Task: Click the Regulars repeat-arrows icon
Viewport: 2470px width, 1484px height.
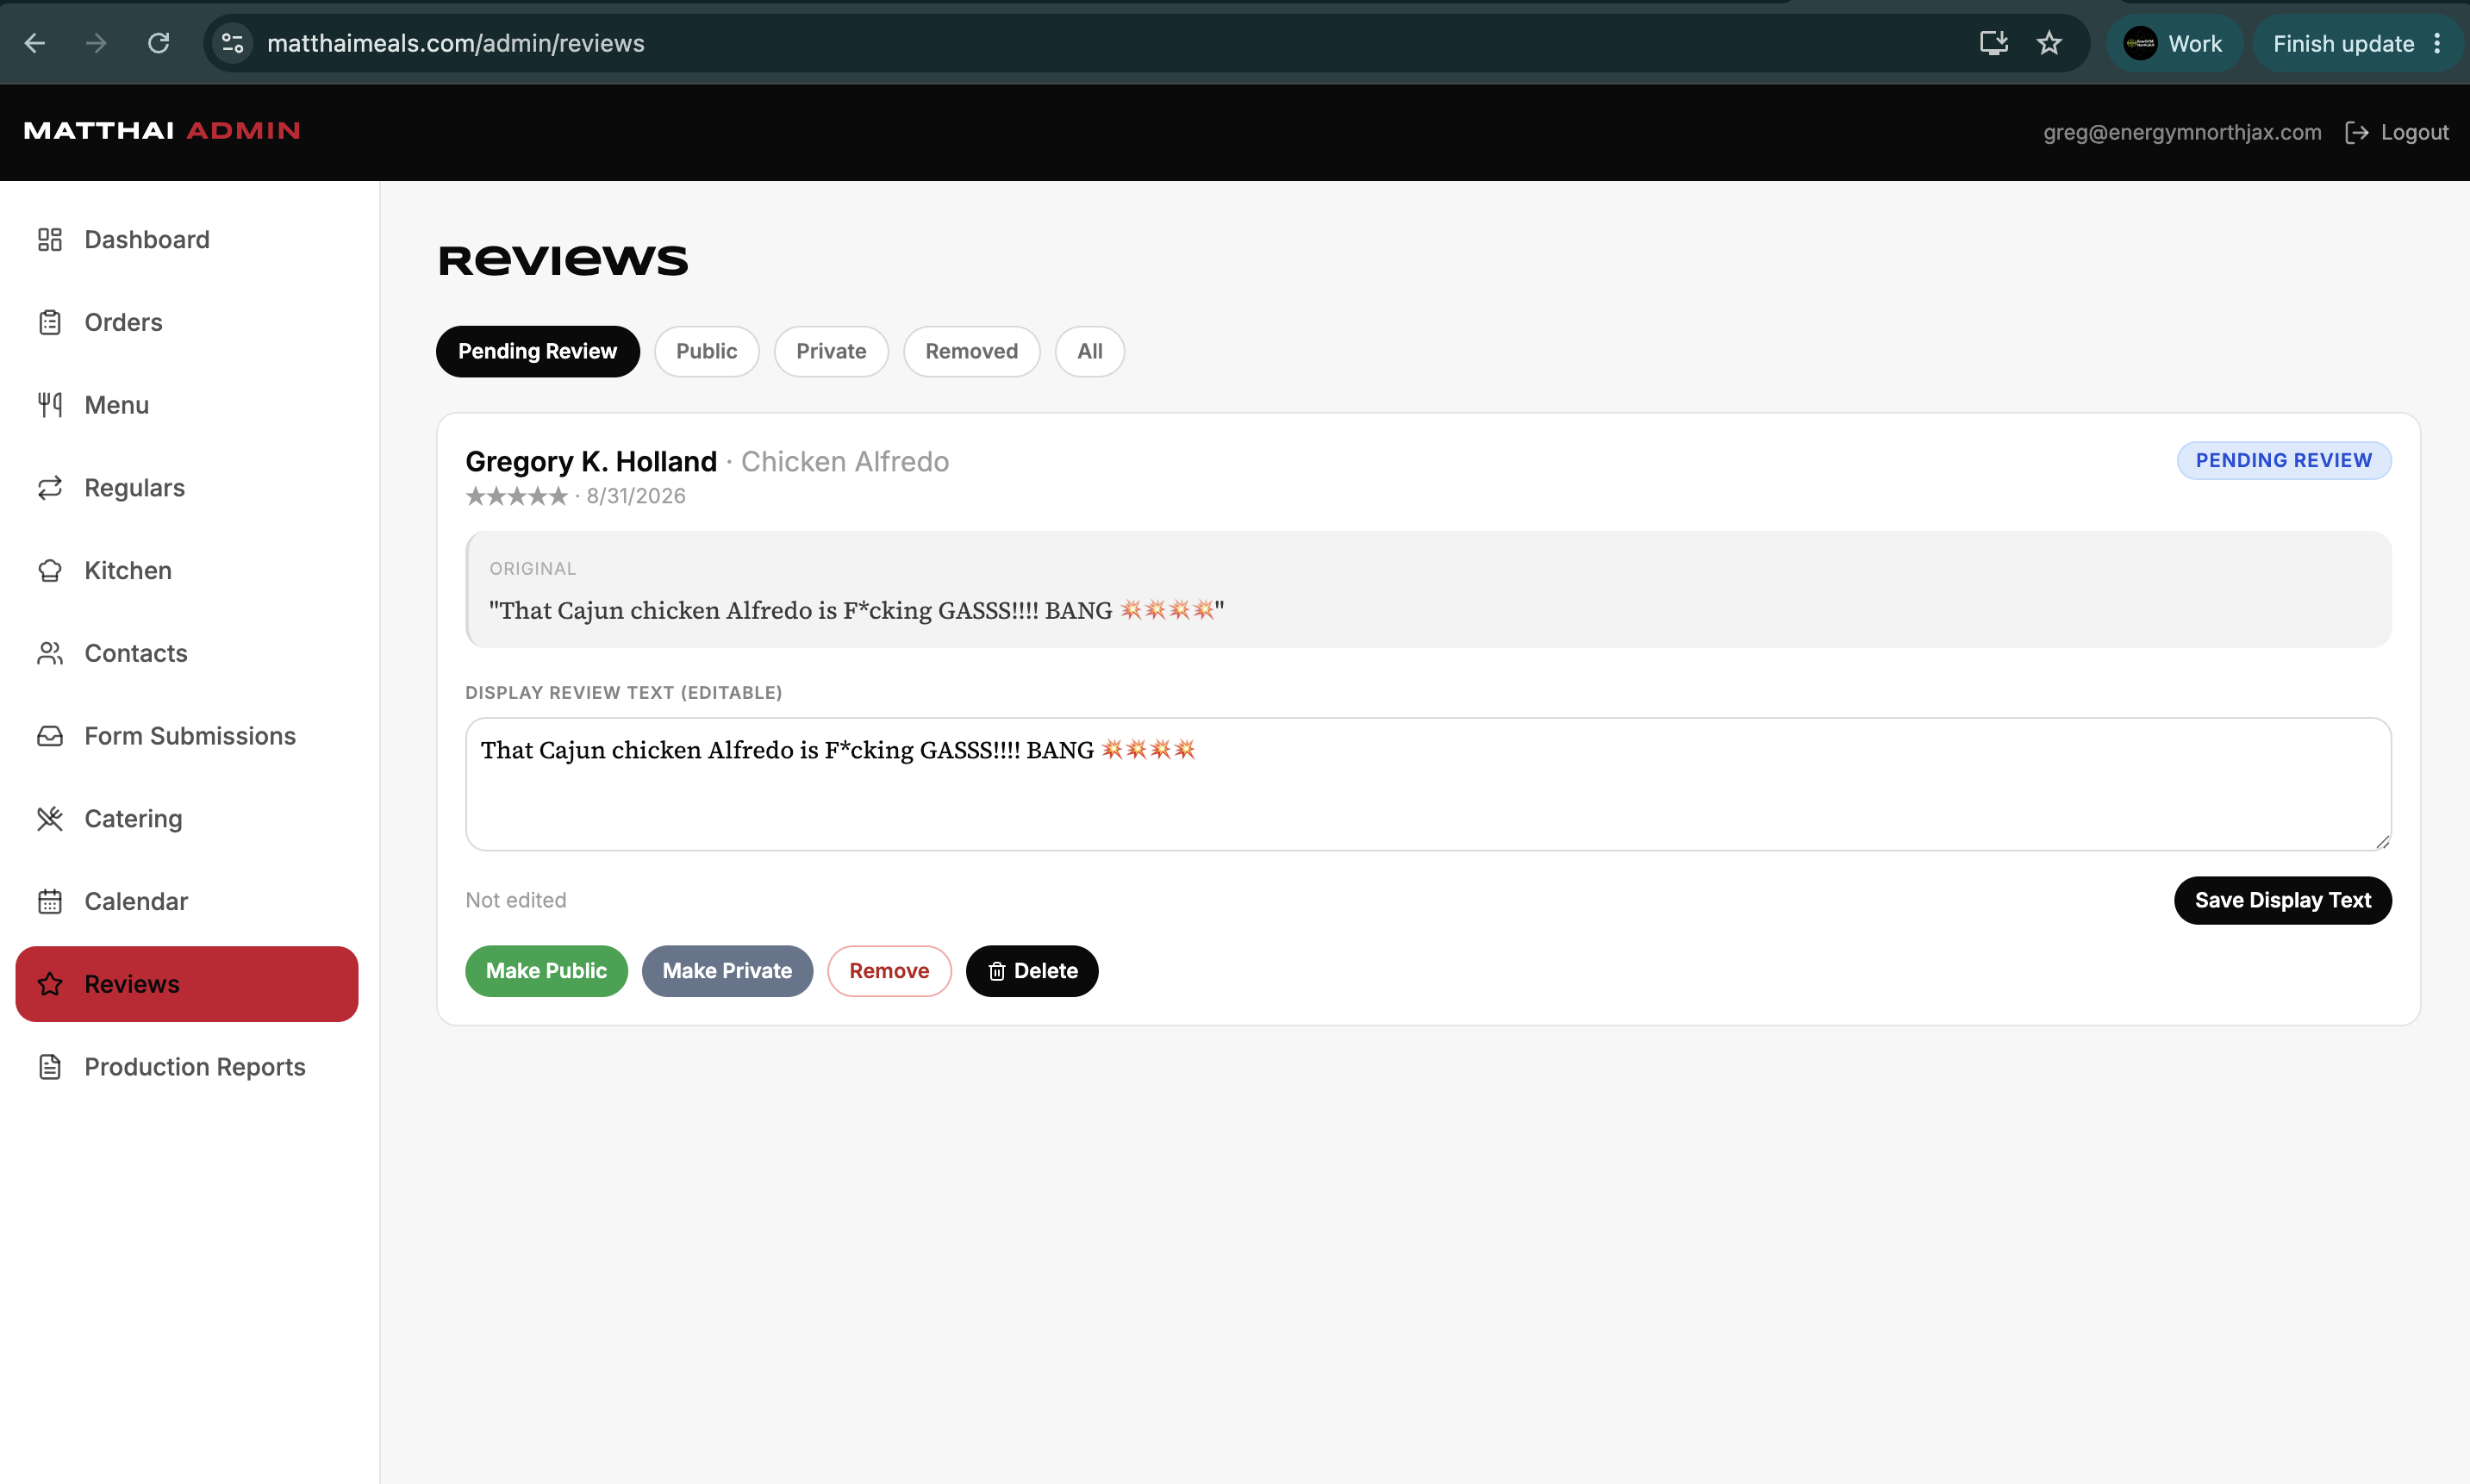Action: tap(50, 488)
